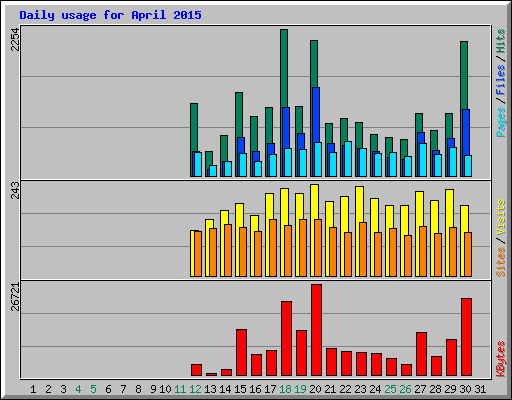Click the 26721 KBytes axis label
The height and width of the screenshot is (400, 512).
15,297
